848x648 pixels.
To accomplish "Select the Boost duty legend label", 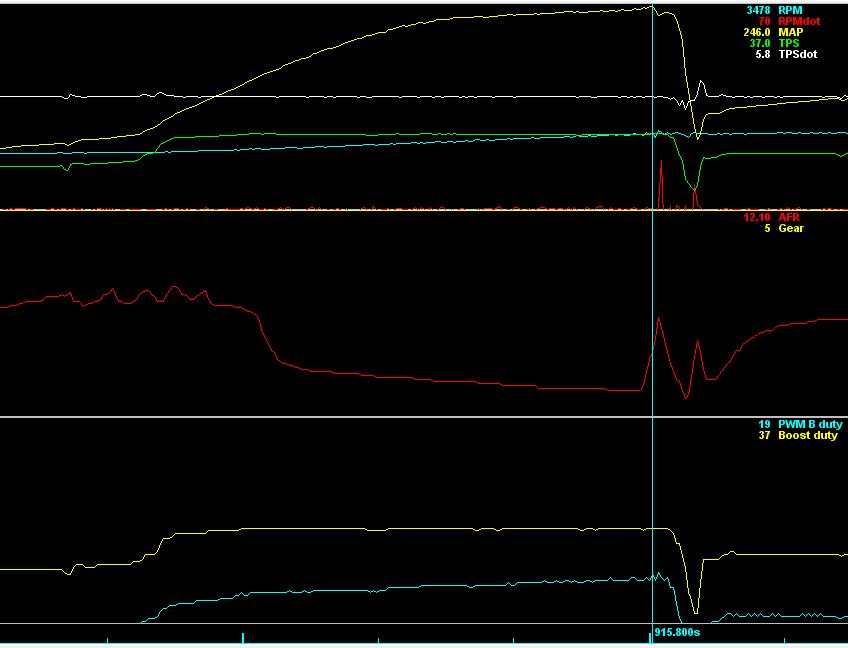I will [x=808, y=435].
